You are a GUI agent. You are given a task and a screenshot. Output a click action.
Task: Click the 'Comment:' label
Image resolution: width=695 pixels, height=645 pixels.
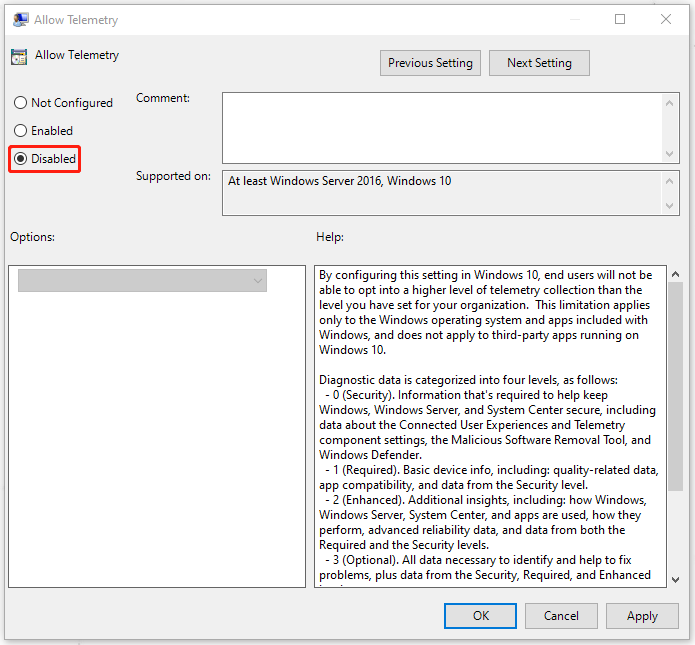point(163,98)
